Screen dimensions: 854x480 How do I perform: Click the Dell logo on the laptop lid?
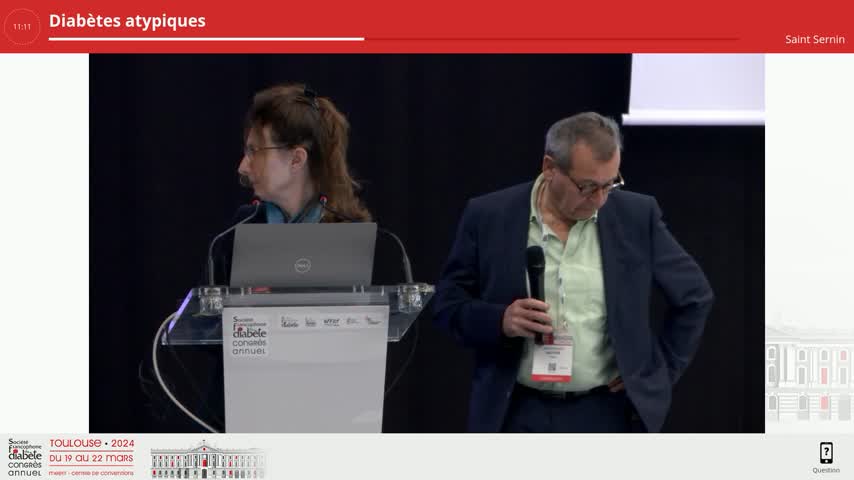pyautogui.click(x=302, y=265)
